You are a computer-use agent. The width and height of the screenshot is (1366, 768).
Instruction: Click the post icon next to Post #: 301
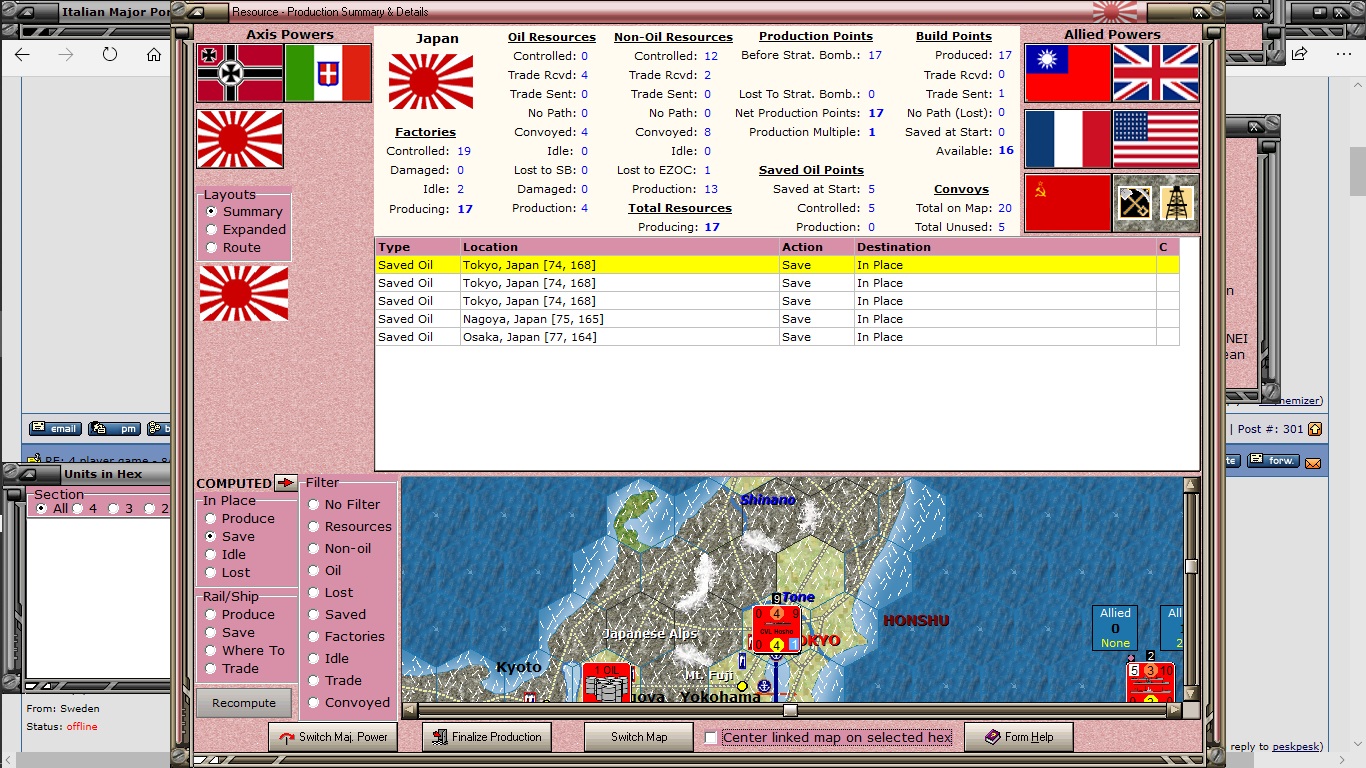1315,429
